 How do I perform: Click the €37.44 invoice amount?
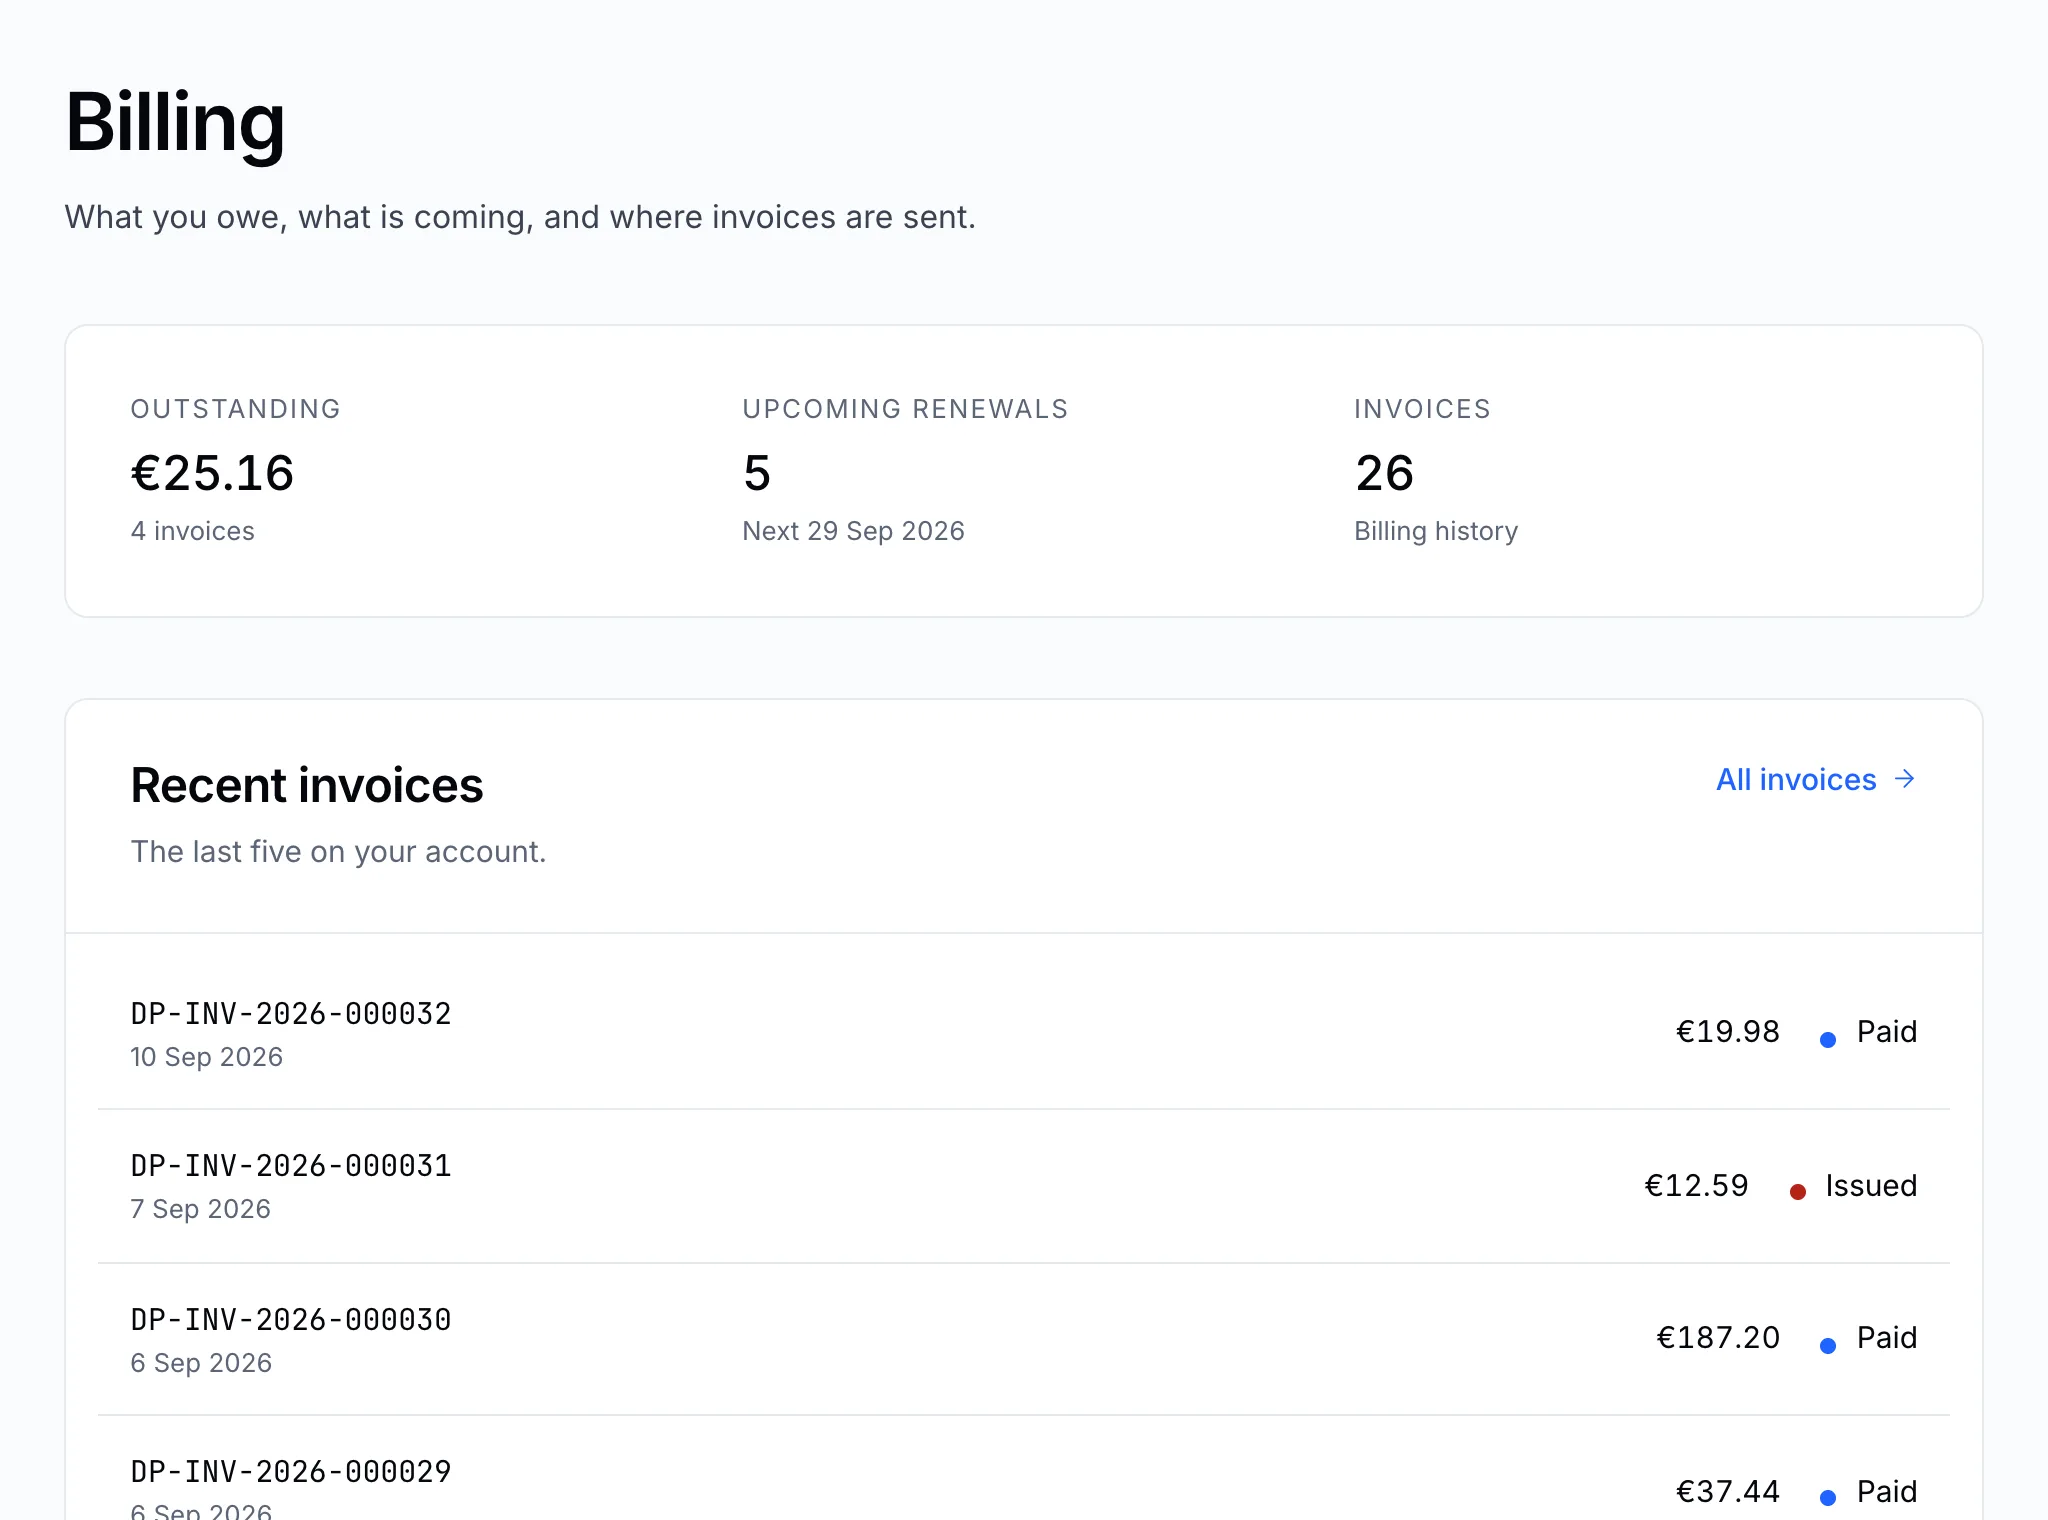[1727, 1491]
